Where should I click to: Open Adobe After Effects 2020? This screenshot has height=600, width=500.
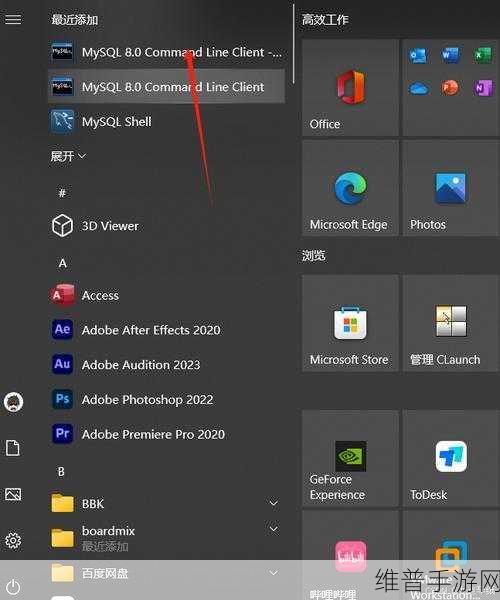pyautogui.click(x=166, y=330)
